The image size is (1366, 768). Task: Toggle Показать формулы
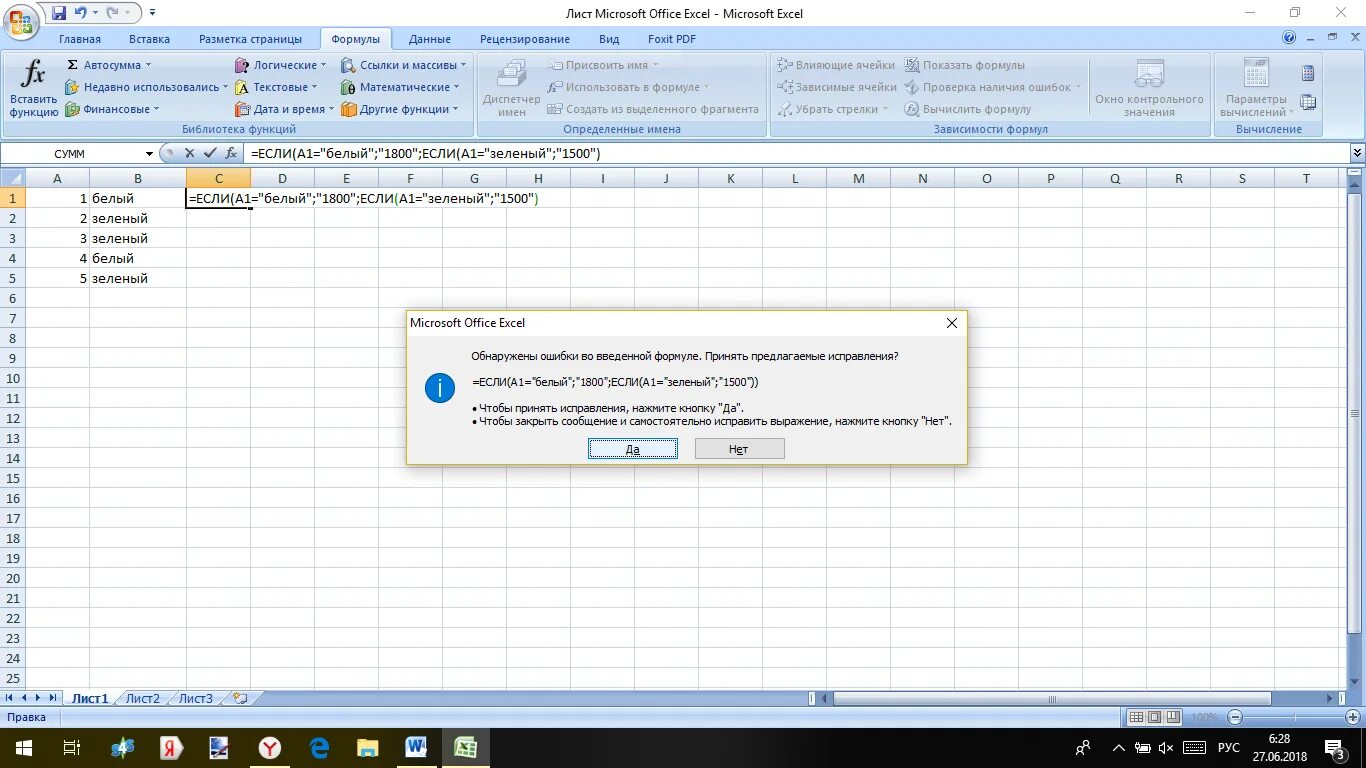(965, 65)
